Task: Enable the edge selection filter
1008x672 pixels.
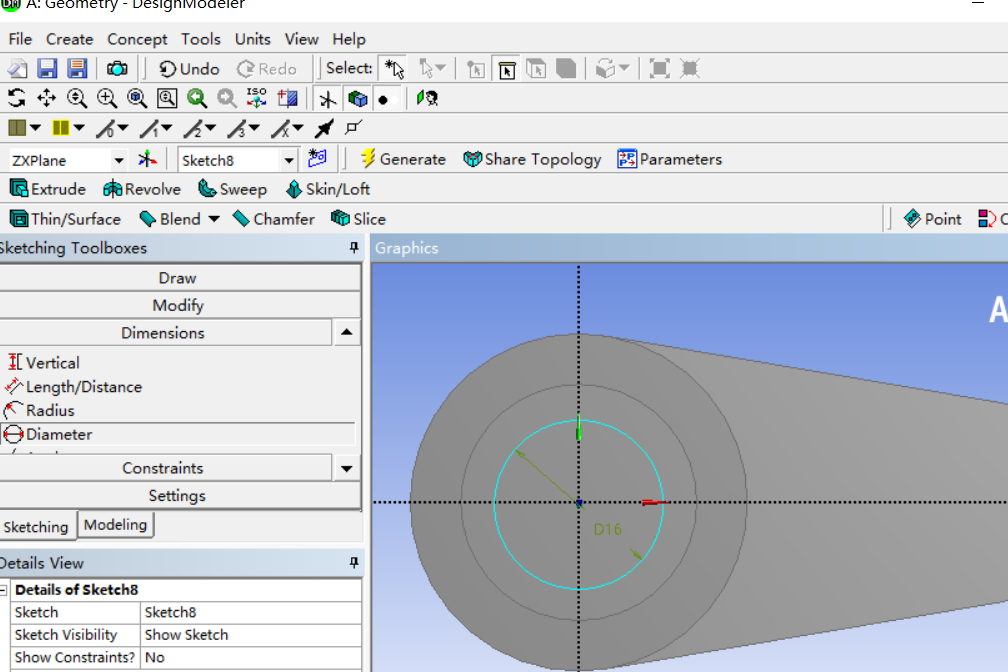Action: coord(507,68)
